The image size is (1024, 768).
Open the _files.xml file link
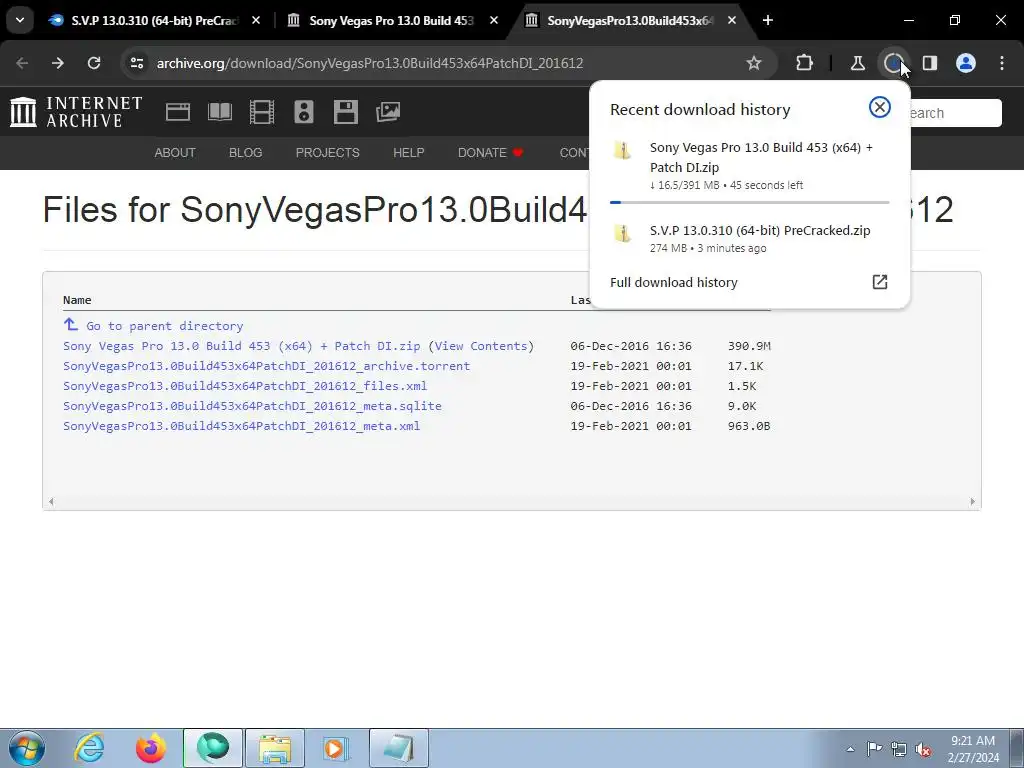click(x=245, y=386)
